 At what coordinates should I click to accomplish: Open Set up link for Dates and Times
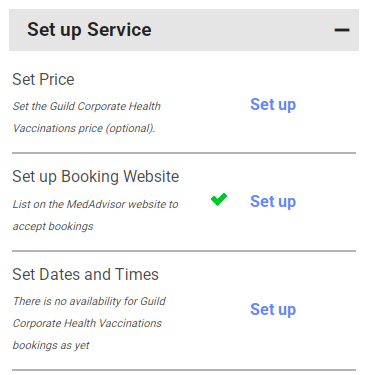273,310
